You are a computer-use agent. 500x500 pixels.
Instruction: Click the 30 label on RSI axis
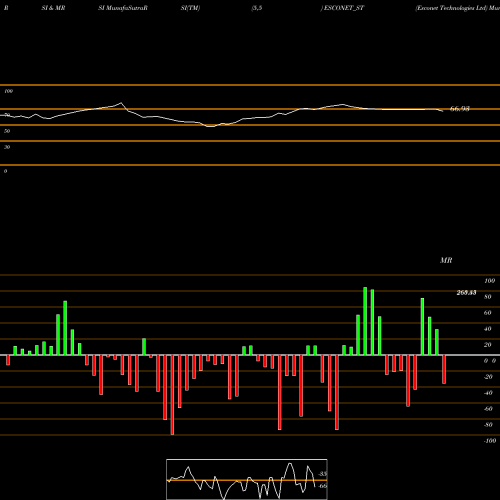(7, 147)
